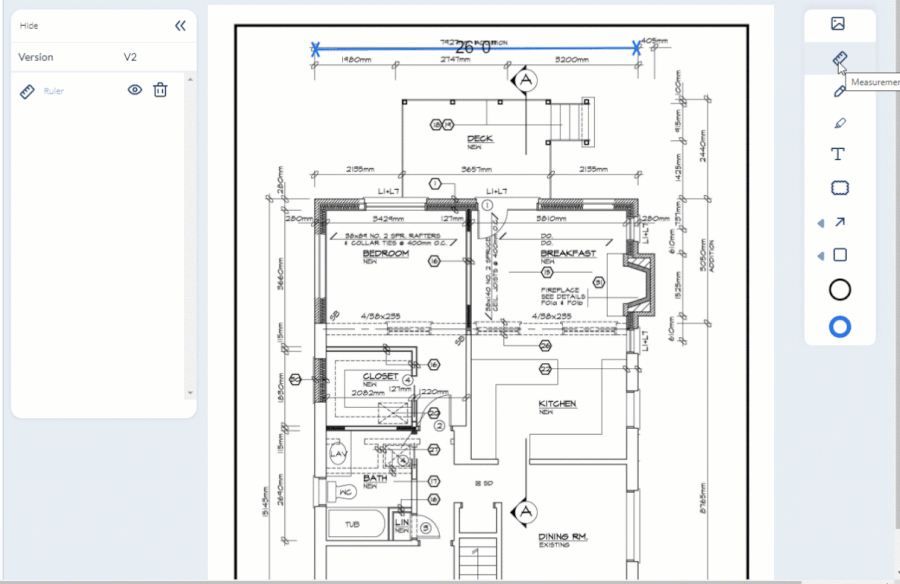Screen dimensions: 900x584
Task: Collapse the left panel with double chevron
Action: (x=180, y=26)
